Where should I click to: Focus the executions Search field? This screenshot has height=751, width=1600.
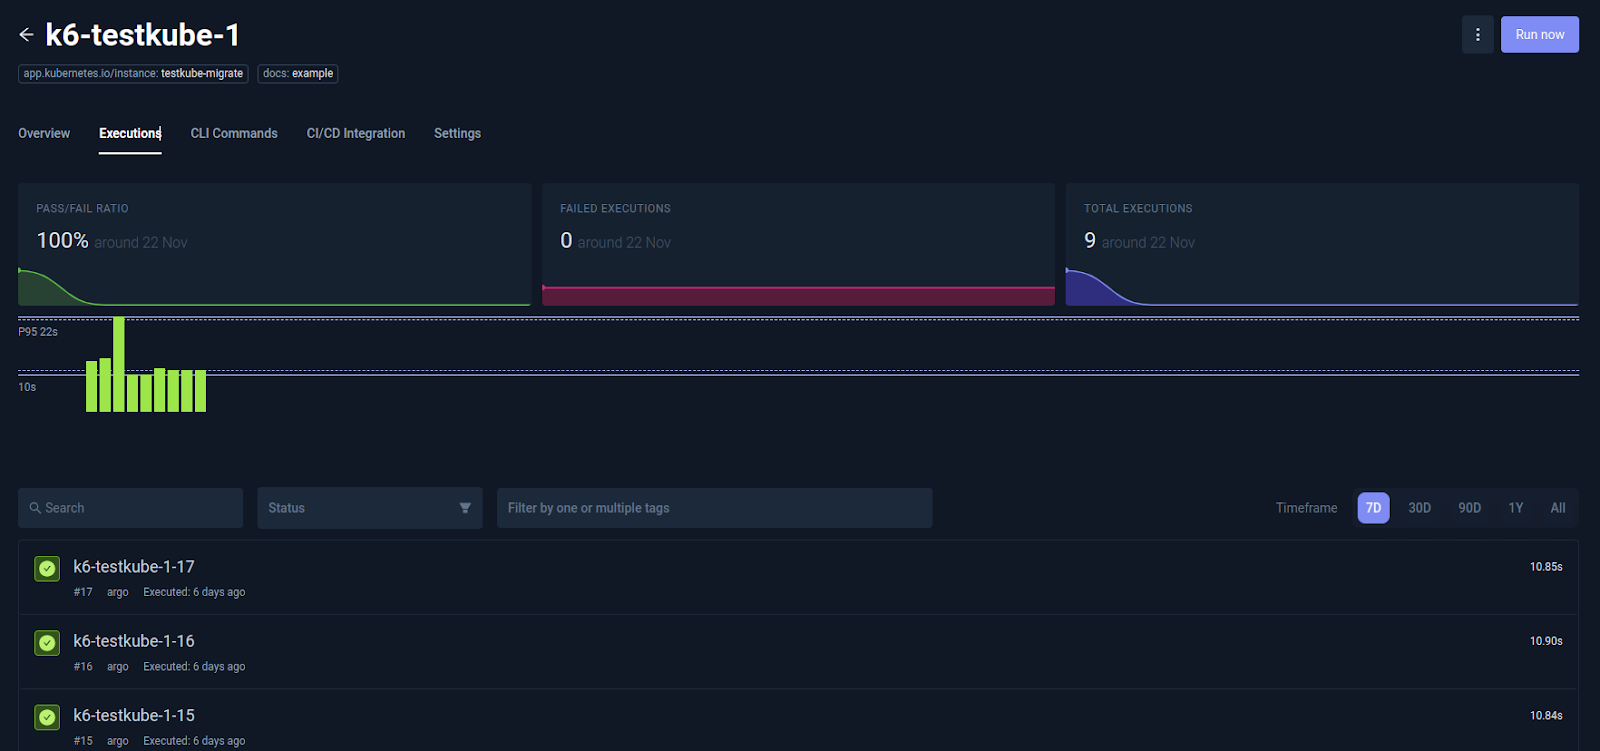pyautogui.click(x=130, y=508)
